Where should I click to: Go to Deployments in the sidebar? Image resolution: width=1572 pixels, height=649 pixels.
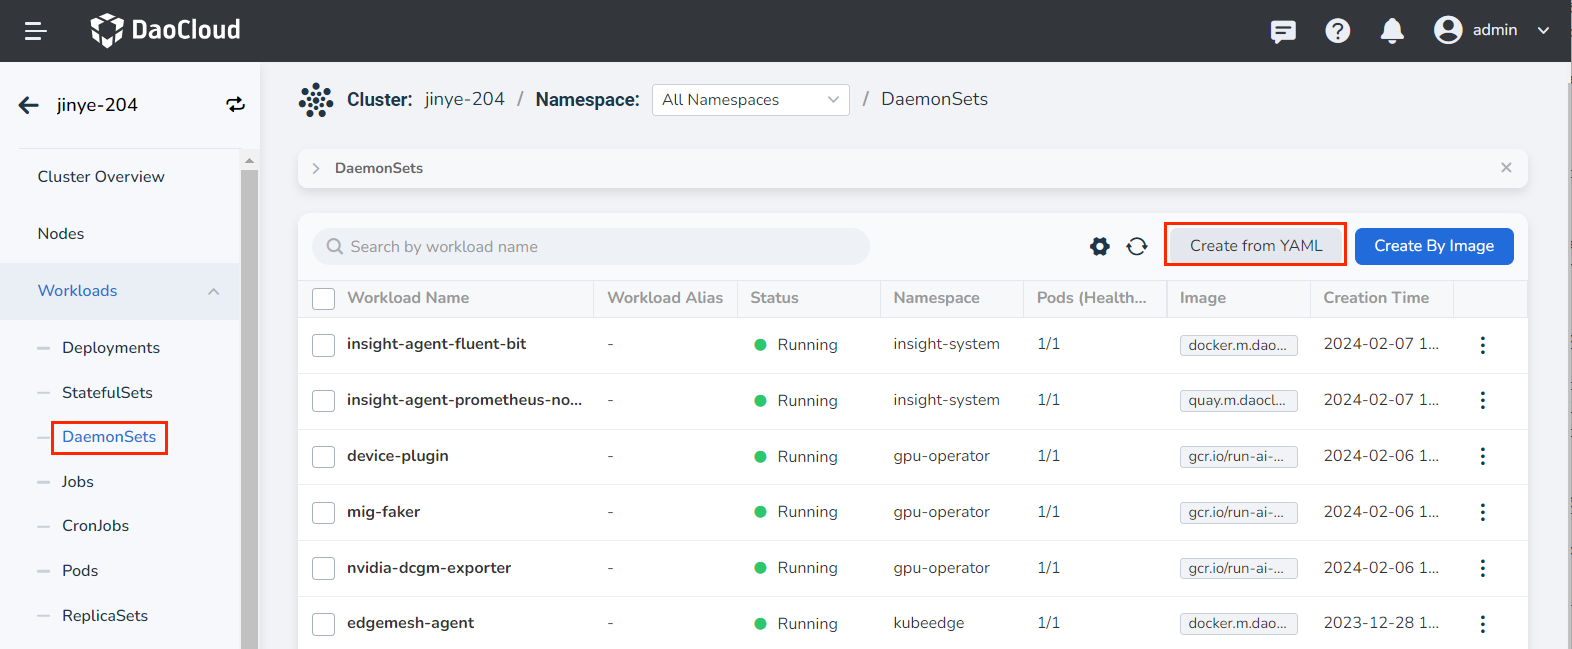[x=111, y=348]
